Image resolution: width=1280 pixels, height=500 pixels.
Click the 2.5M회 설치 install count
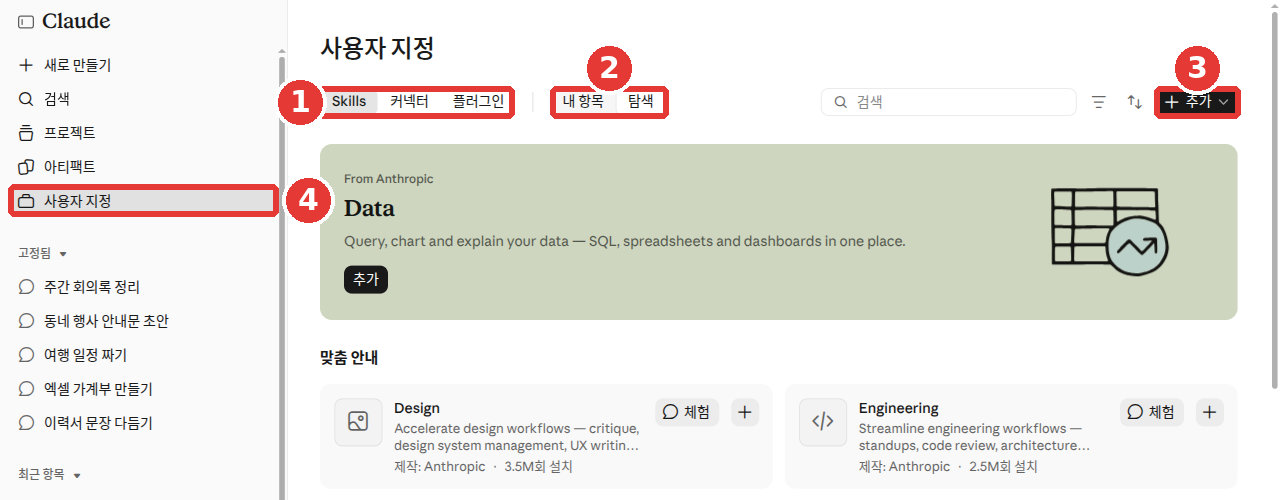pyautogui.click(x=1003, y=467)
